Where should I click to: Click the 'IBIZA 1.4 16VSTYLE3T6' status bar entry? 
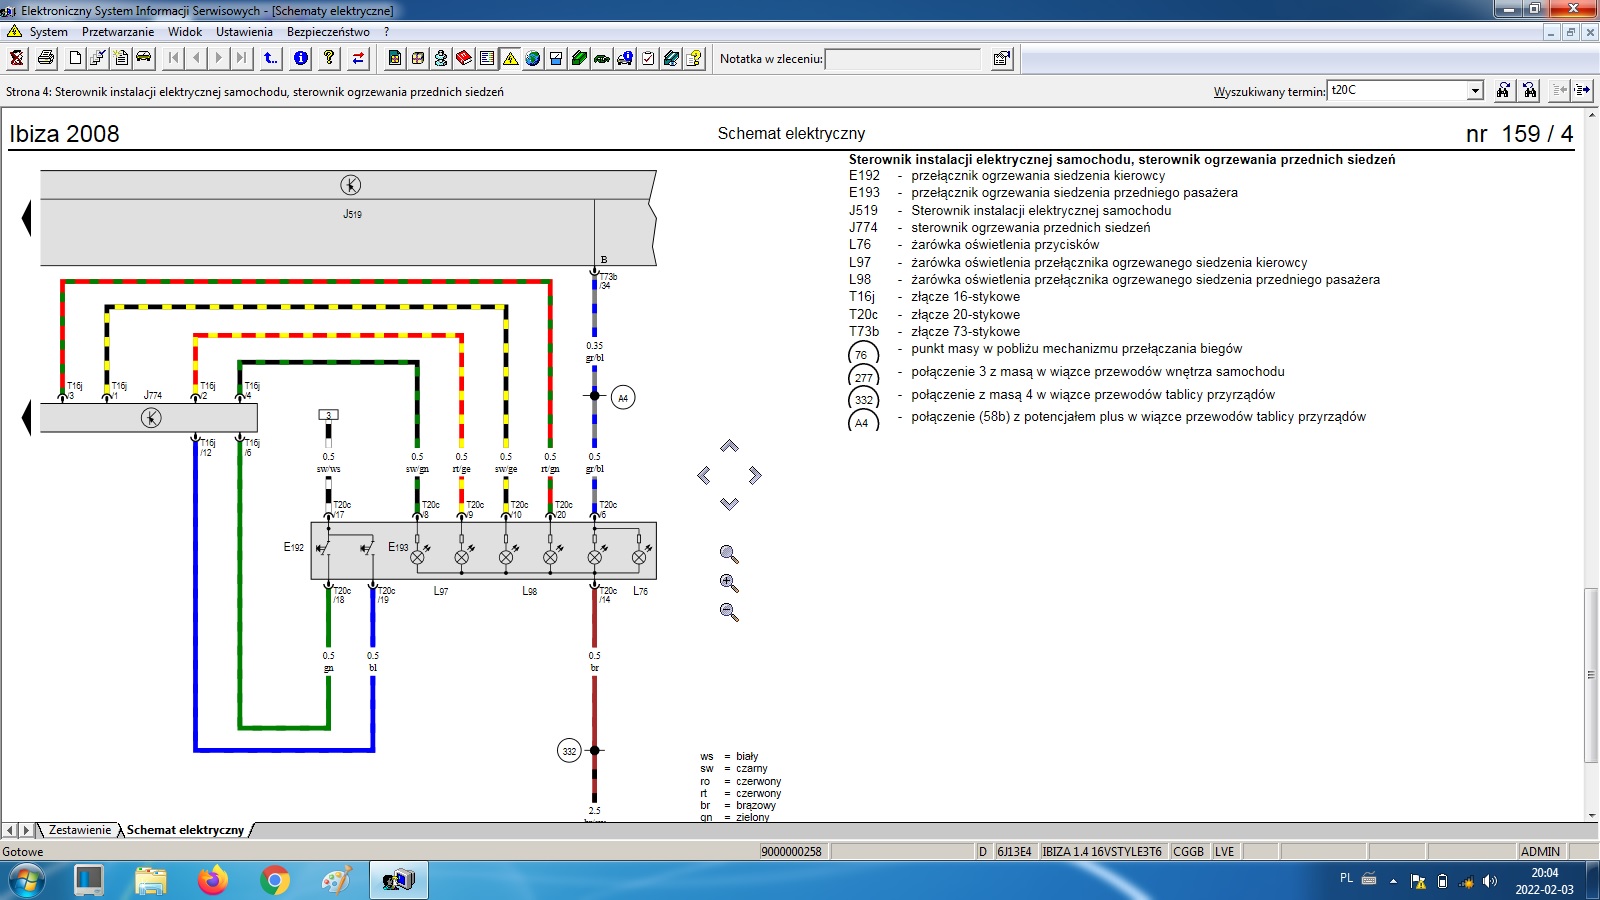(x=1102, y=852)
